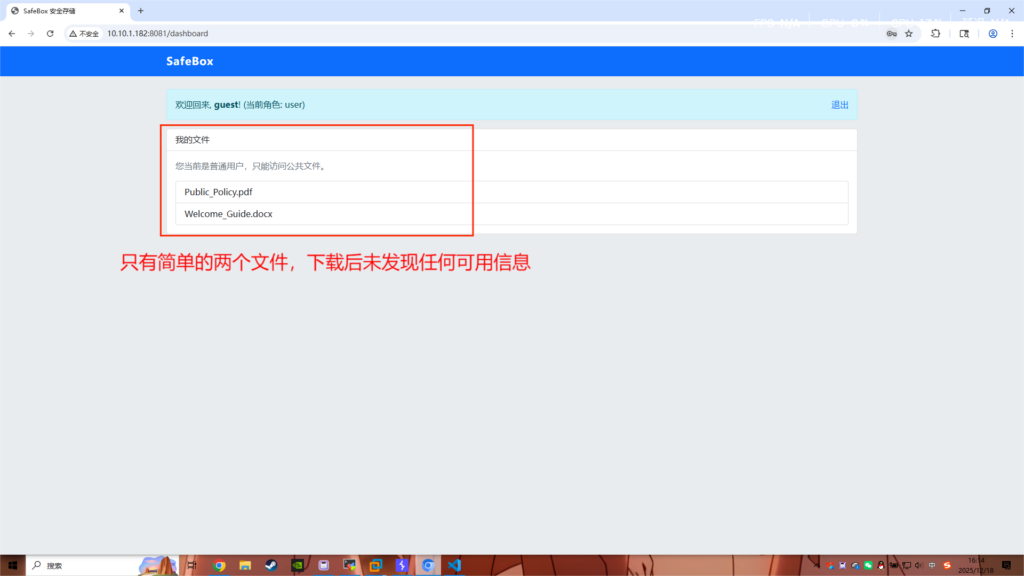The width and height of the screenshot is (1024, 576).
Task: Open the Welcome_Guide.docx file
Action: coord(228,214)
